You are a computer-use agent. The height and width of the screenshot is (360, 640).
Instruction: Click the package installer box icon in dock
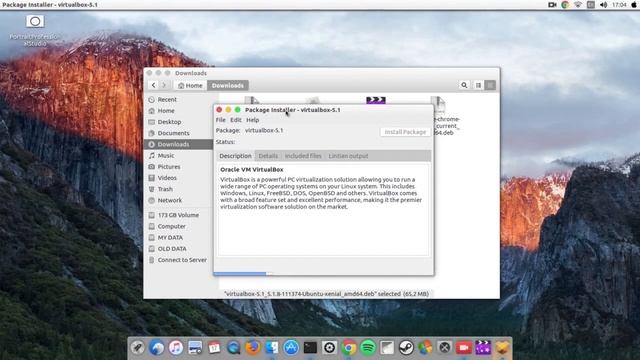point(502,348)
